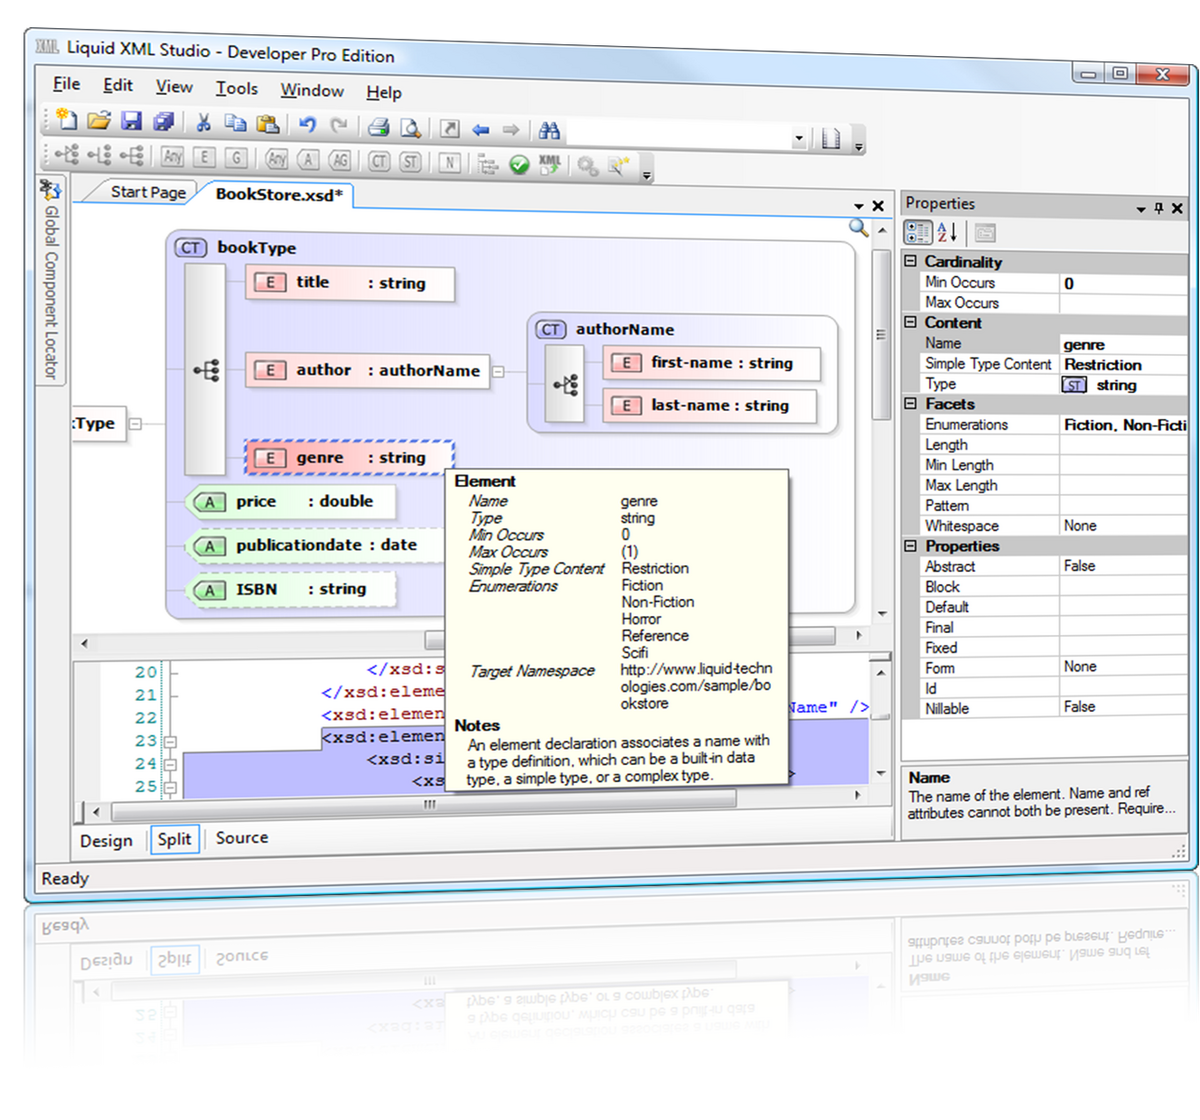1200x1120 pixels.
Task: Click the Copy icon in the toolbar
Action: pos(236,123)
